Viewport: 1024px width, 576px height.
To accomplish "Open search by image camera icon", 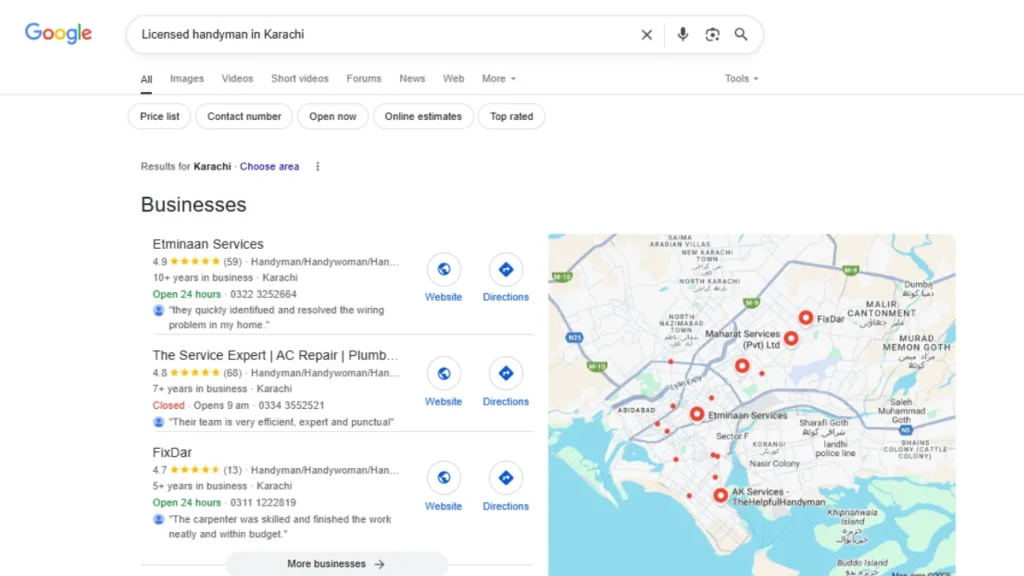I will (712, 35).
